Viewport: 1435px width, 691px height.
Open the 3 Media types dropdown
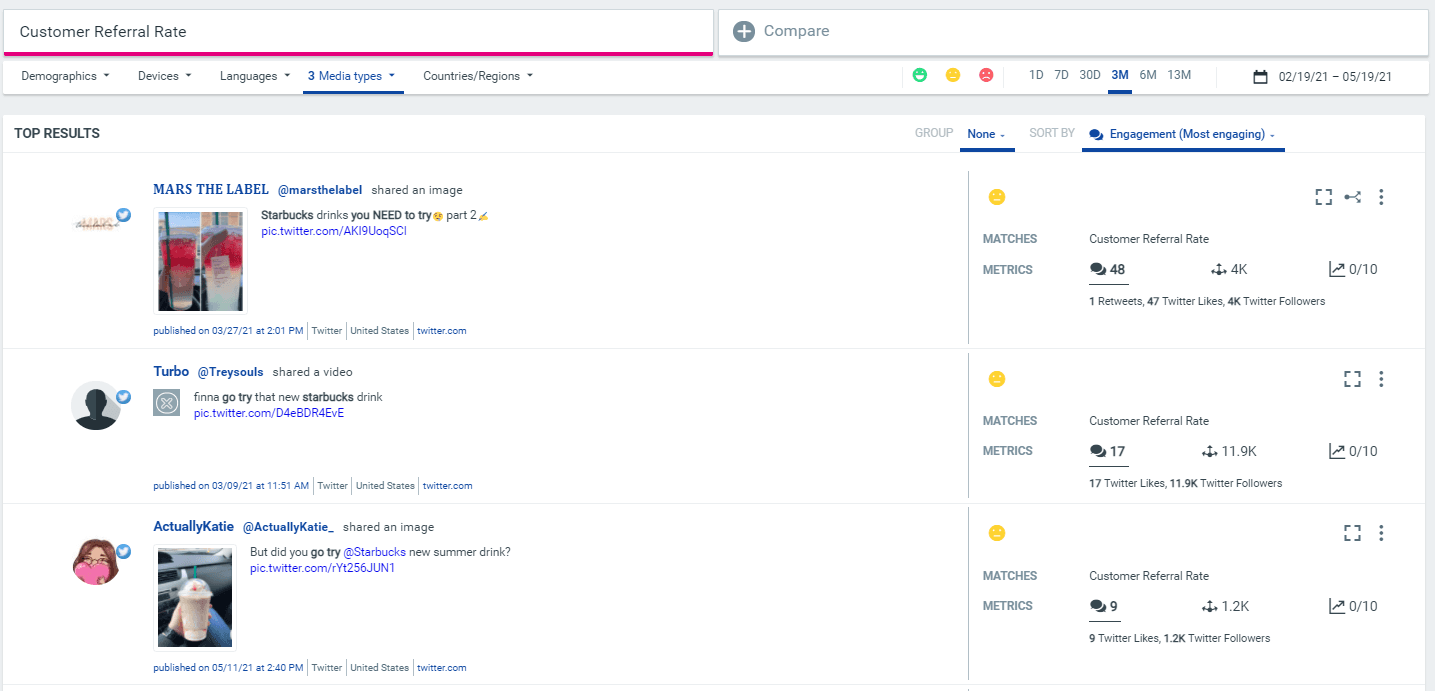click(352, 75)
